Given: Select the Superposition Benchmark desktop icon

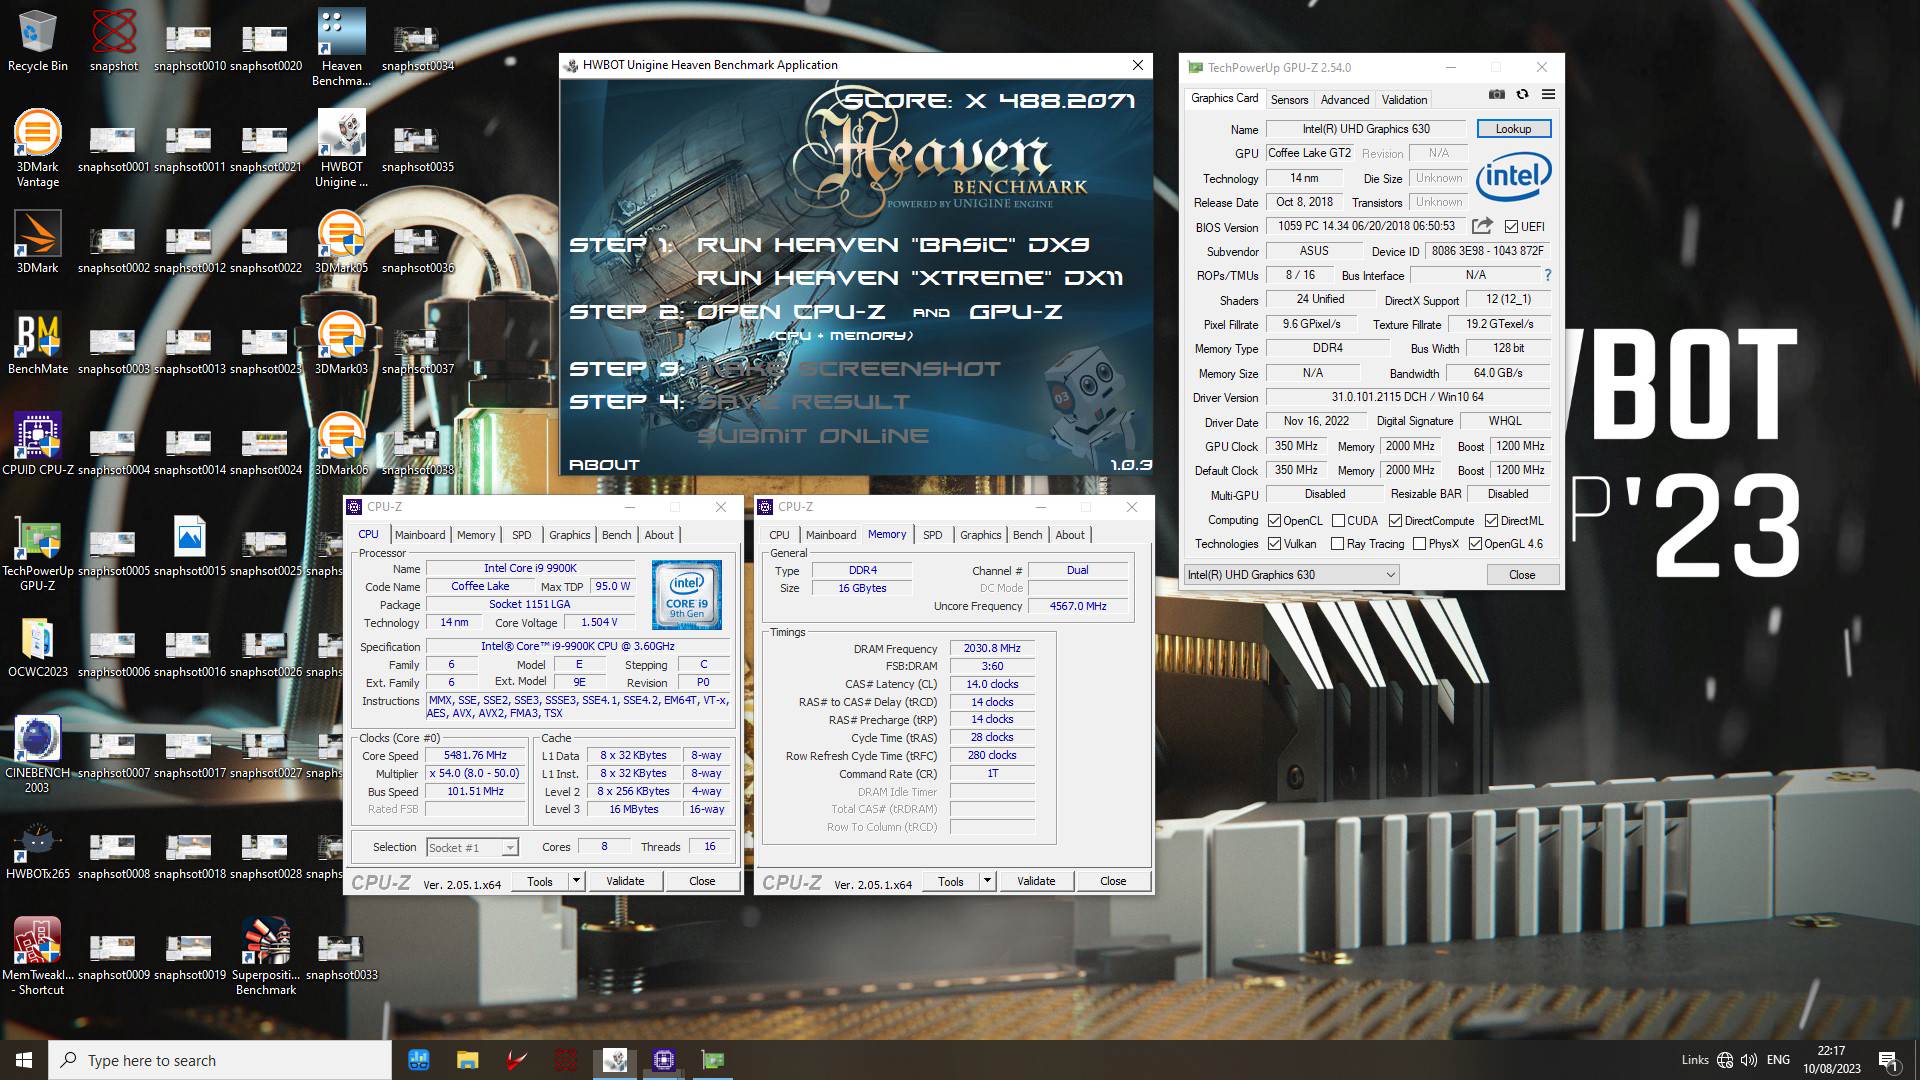Looking at the screenshot, I should [266, 957].
